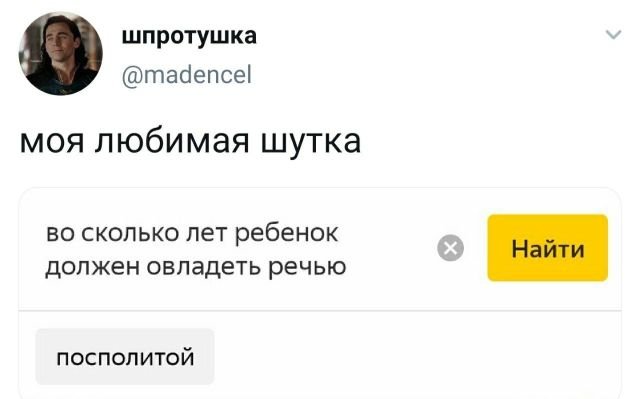Open the tweet options chevron menu
This screenshot has width=640, height=399.
point(613,35)
